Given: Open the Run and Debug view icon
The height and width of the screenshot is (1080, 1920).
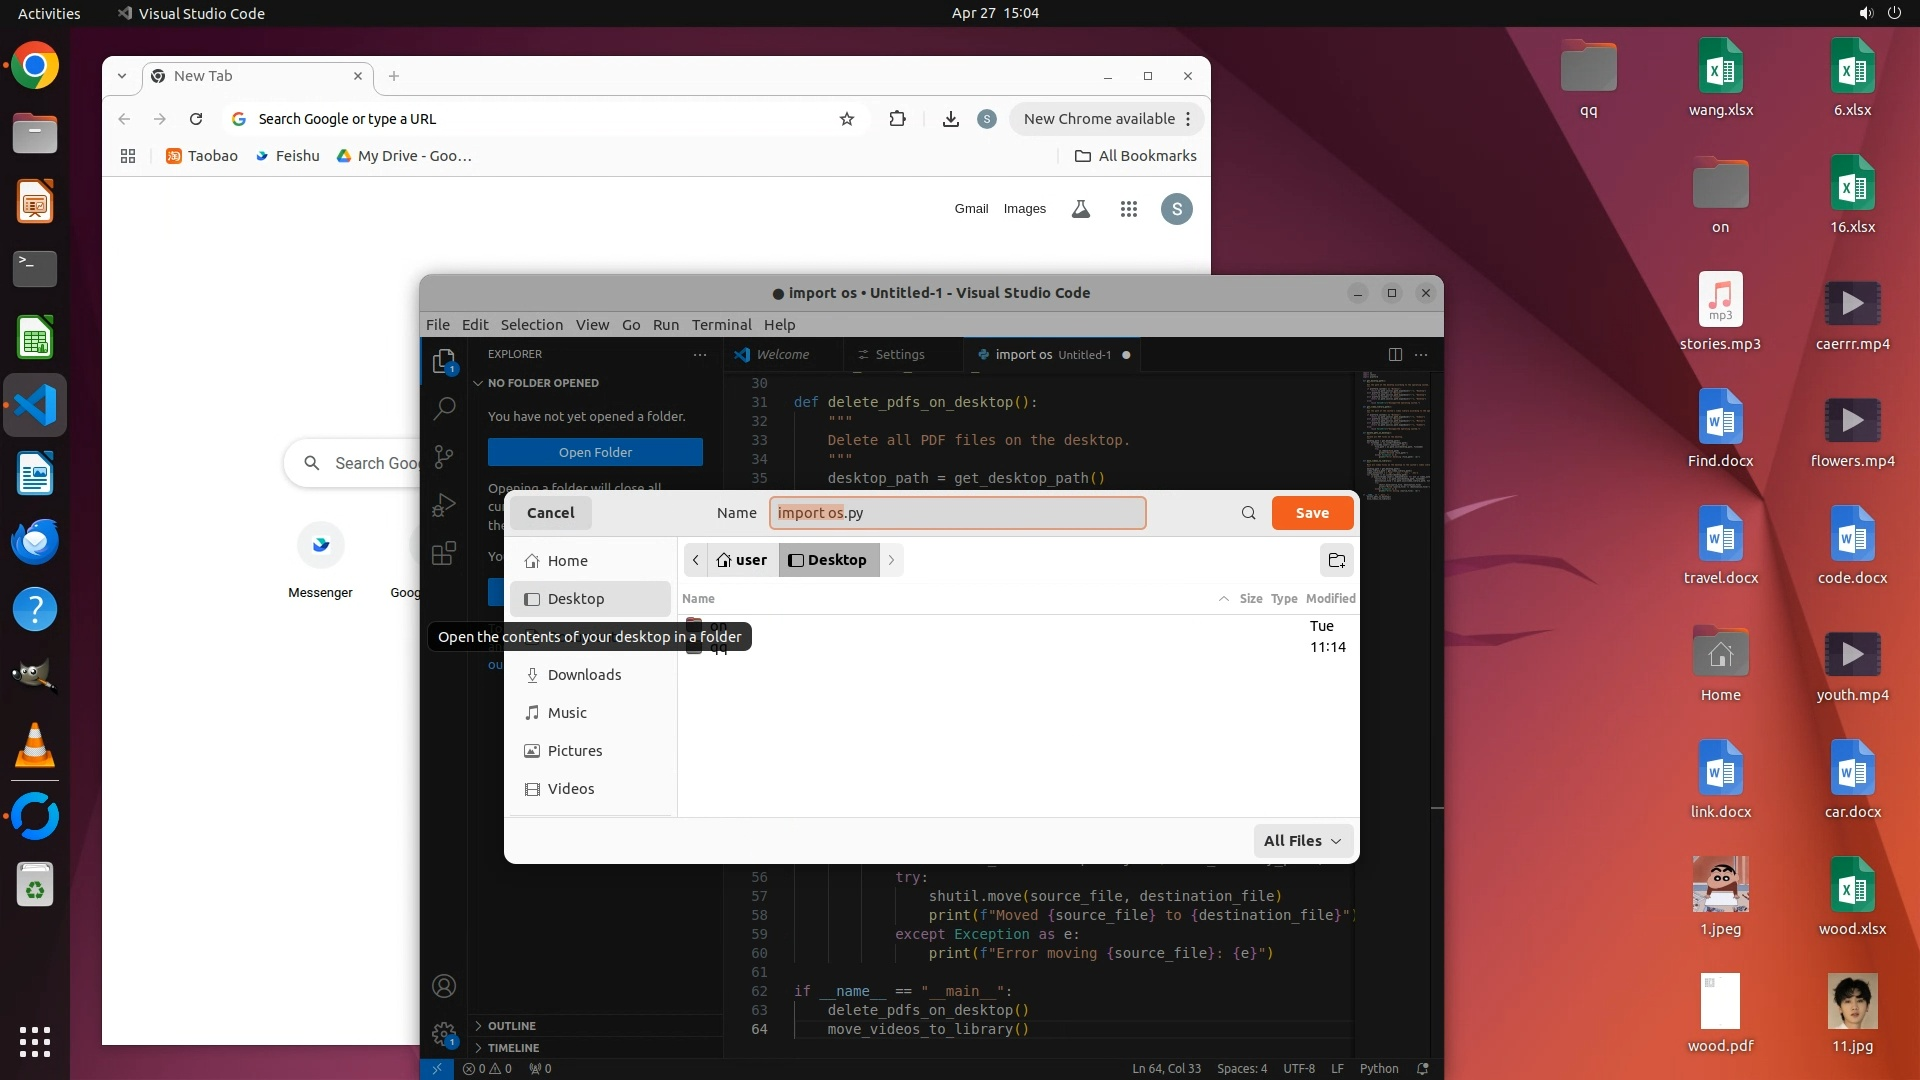Looking at the screenshot, I should point(444,505).
